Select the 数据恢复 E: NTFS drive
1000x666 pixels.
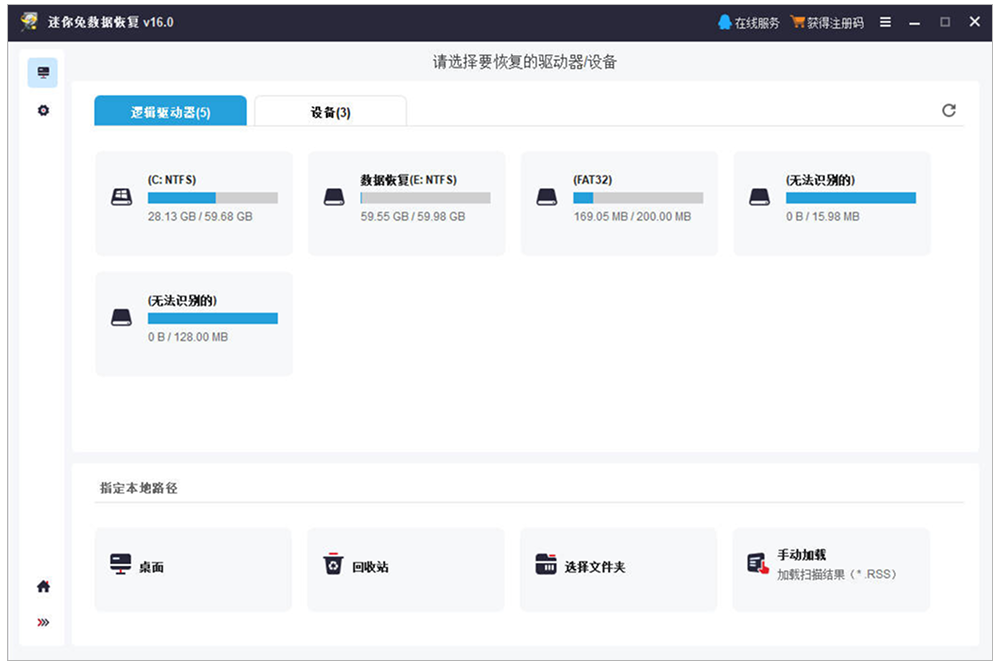coord(406,203)
